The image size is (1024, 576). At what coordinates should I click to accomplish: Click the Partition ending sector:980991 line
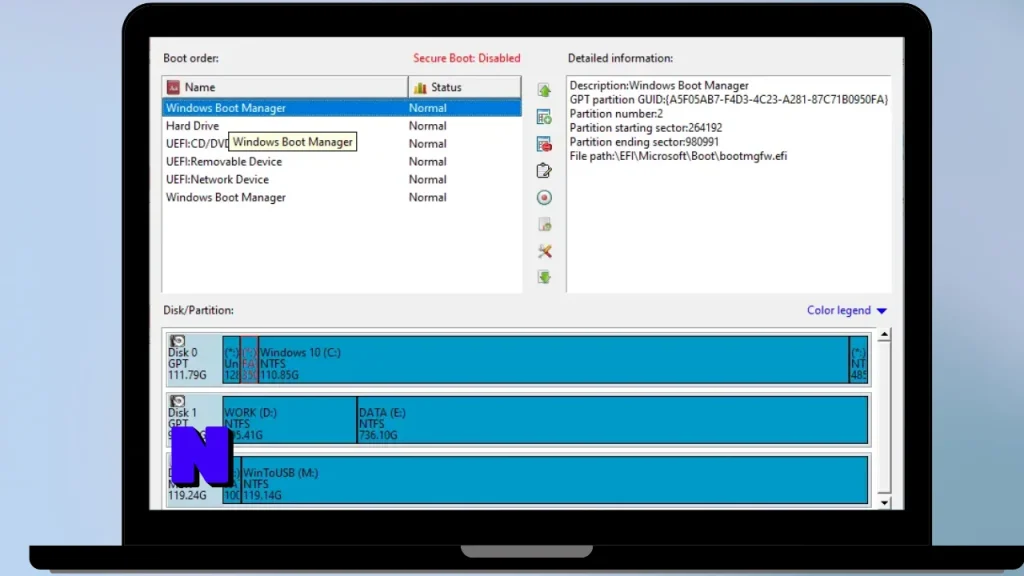coord(644,142)
